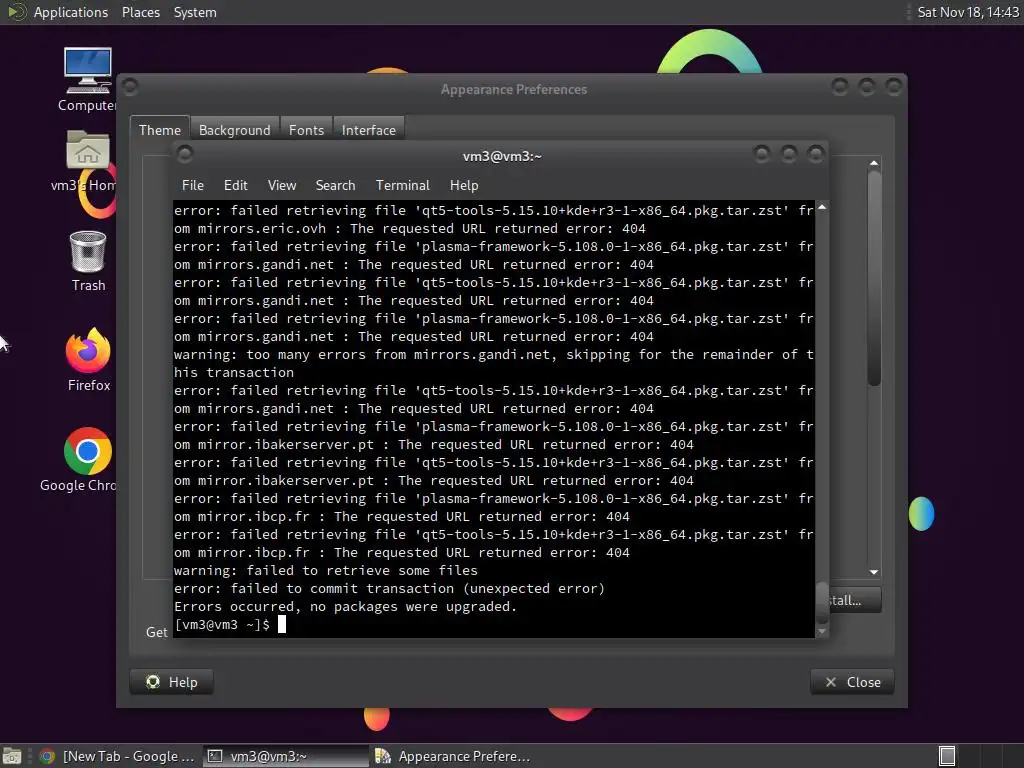This screenshot has height=768, width=1024.
Task: Click 'error: failed to commit transaction' line
Action: click(x=389, y=588)
